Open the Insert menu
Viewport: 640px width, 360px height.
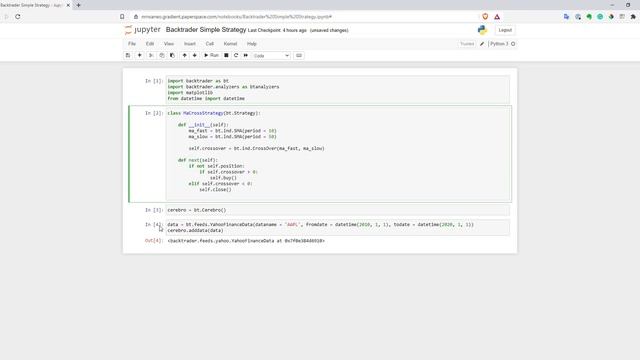click(x=189, y=44)
